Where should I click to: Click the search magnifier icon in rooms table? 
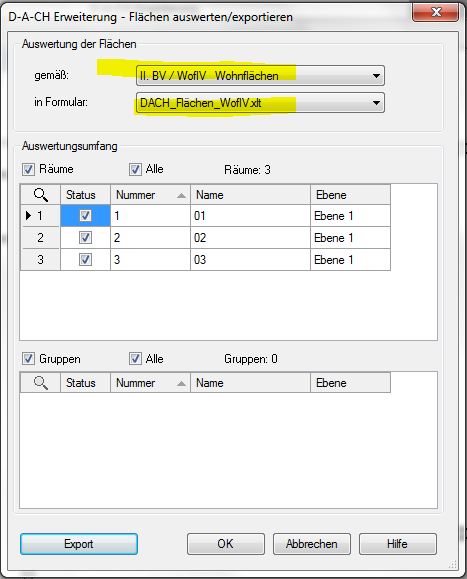40,195
